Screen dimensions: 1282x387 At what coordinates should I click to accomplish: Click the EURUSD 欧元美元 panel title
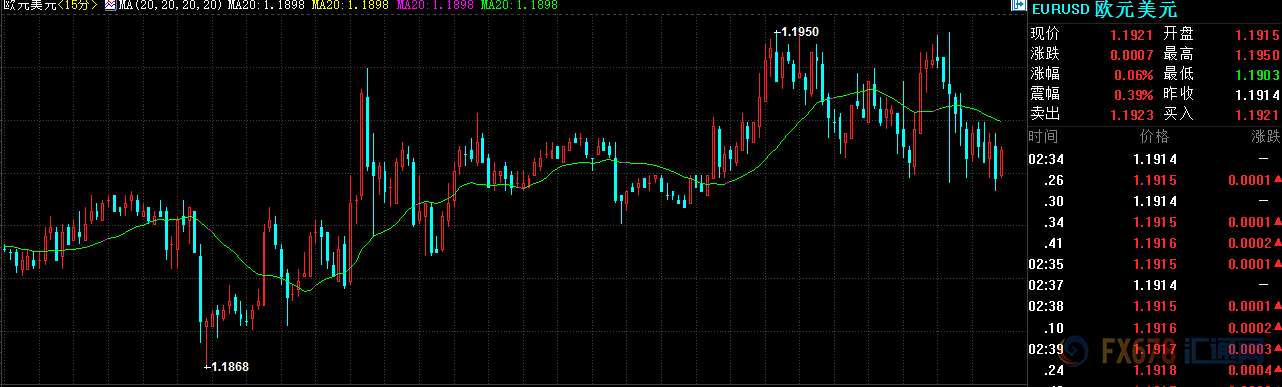click(1105, 10)
